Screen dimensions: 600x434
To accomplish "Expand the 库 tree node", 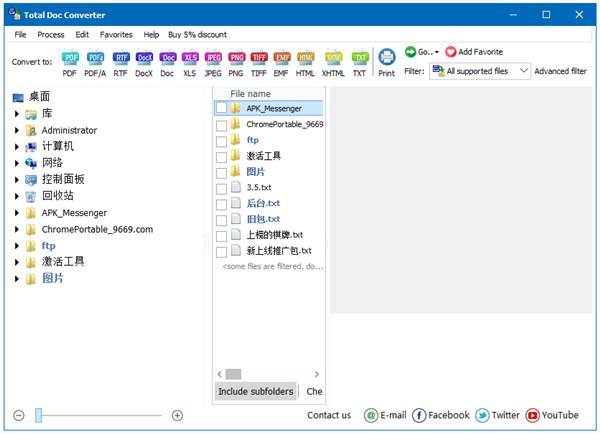I will point(17,114).
